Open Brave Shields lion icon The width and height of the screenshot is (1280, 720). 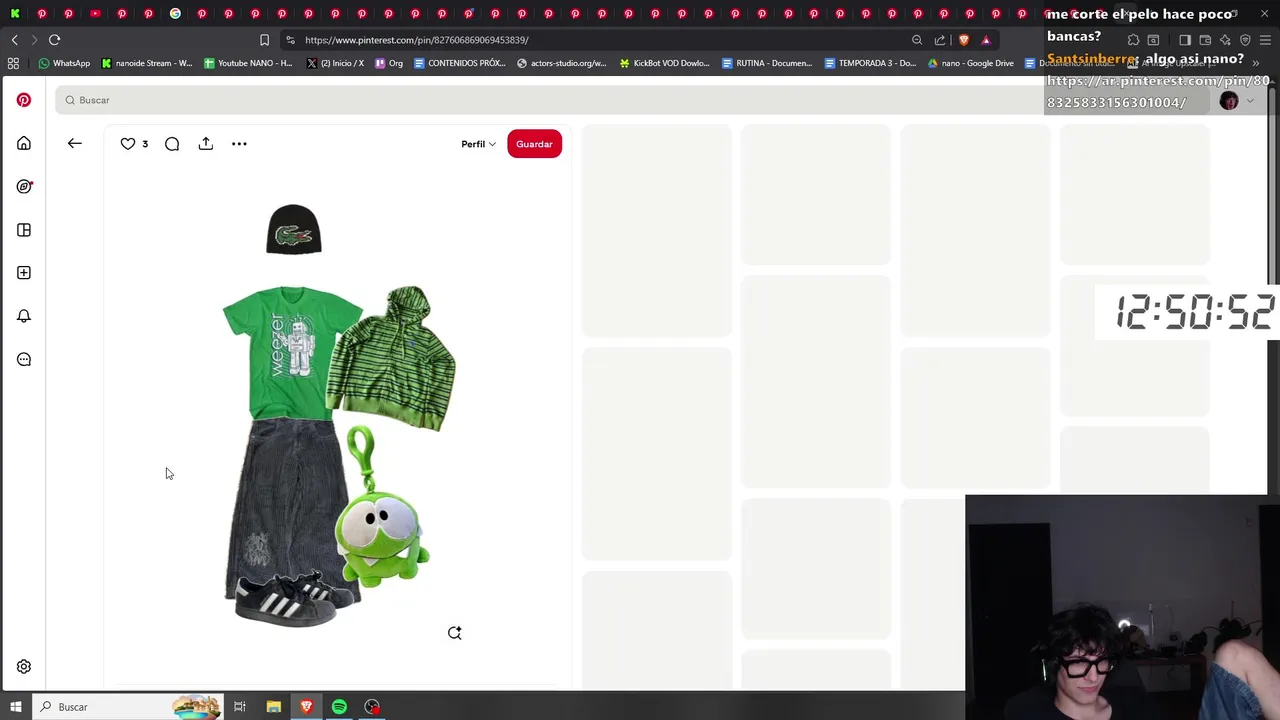click(964, 40)
